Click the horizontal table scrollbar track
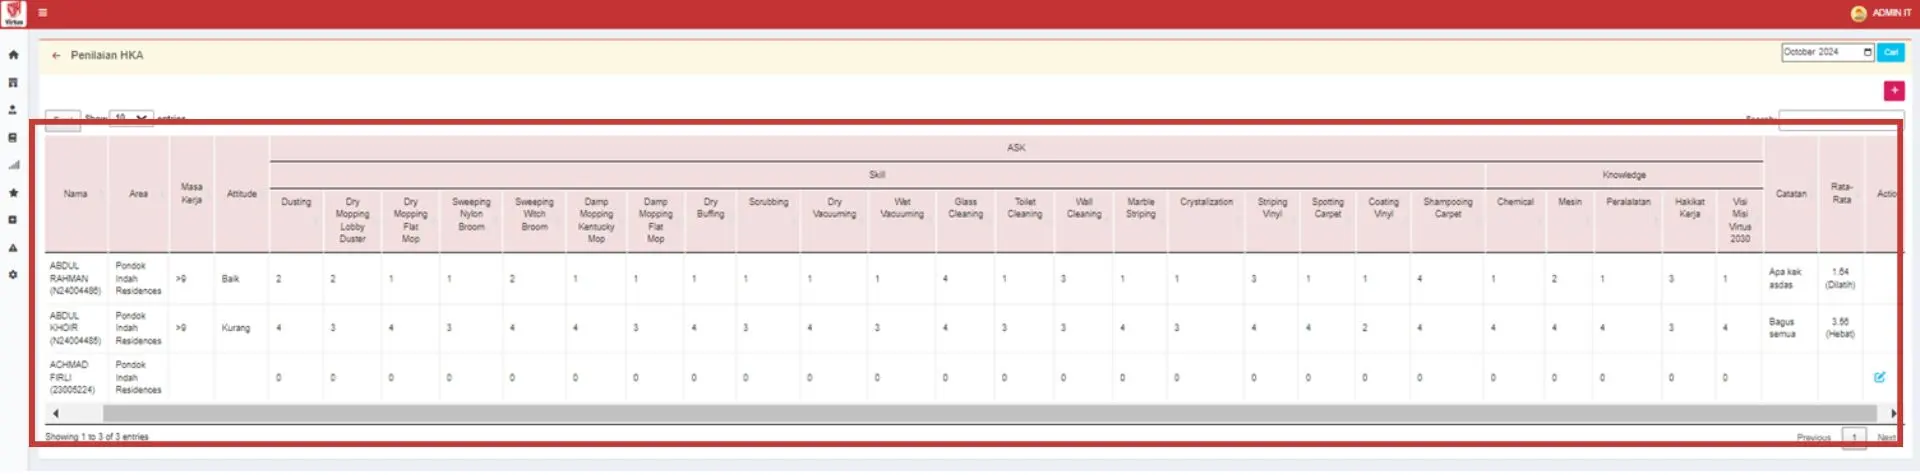The image size is (1920, 475). (x=988, y=413)
